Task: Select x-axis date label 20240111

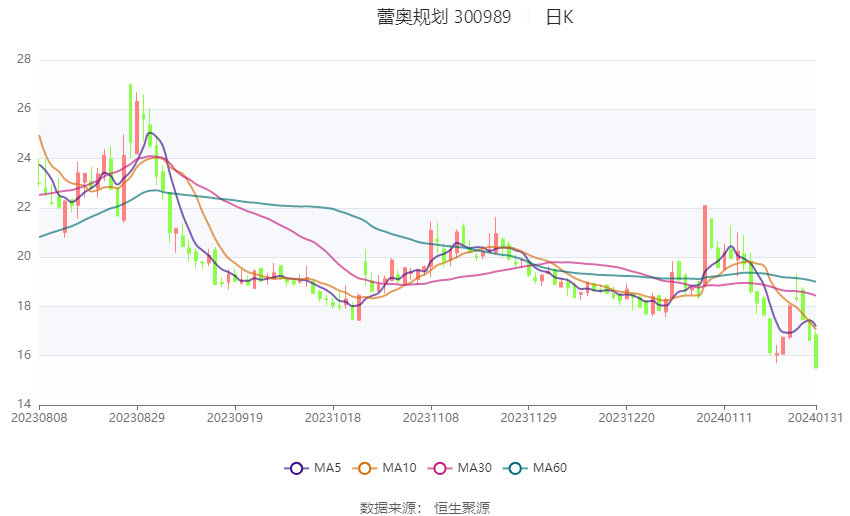Action: tap(724, 418)
